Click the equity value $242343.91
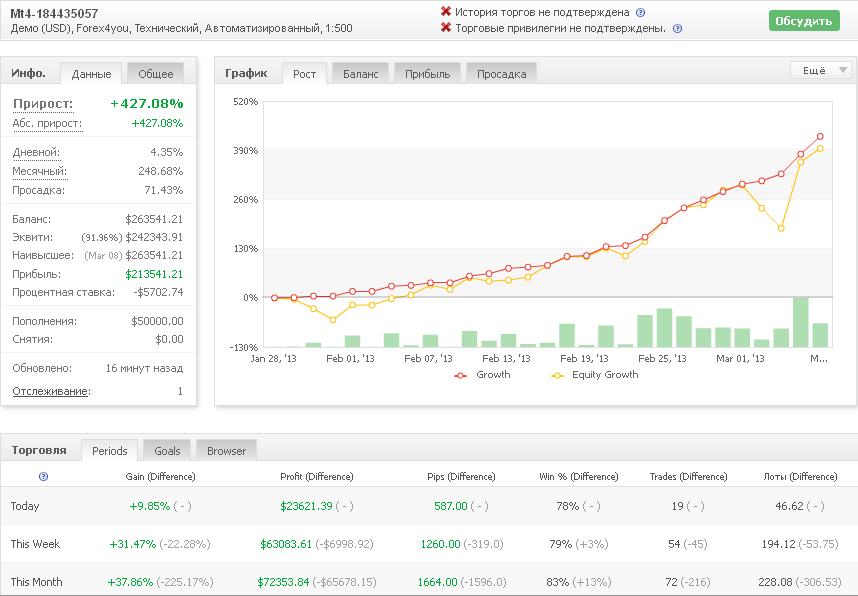The image size is (858, 596). 154,238
